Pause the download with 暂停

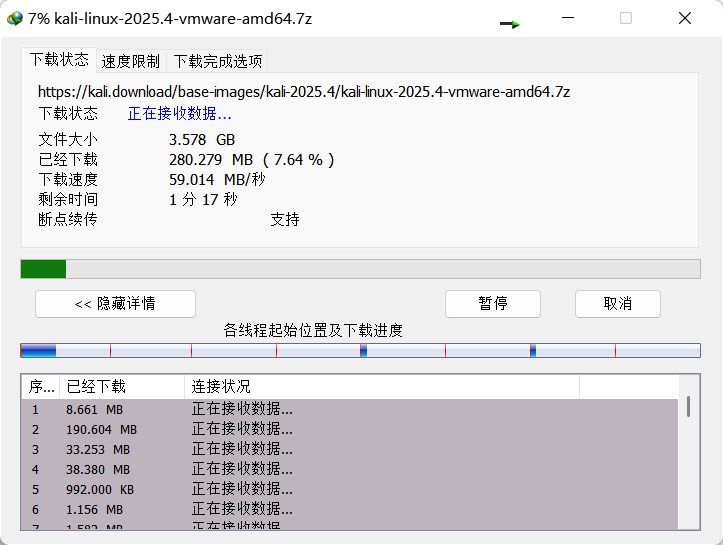click(x=492, y=304)
